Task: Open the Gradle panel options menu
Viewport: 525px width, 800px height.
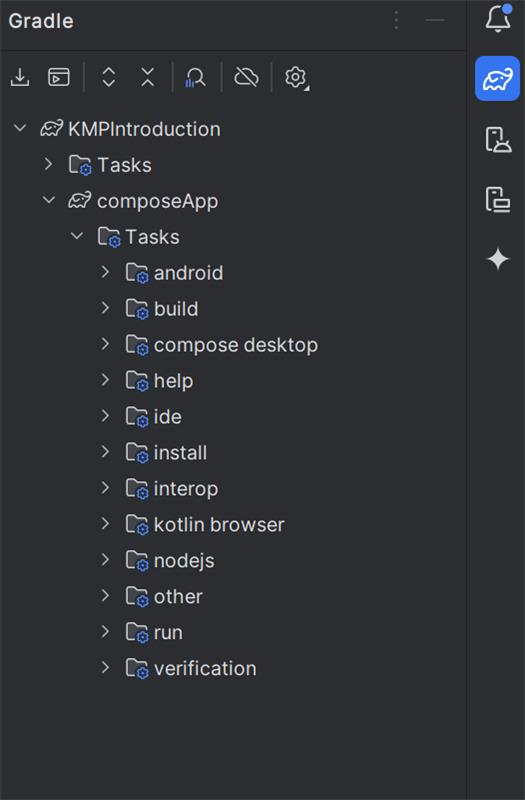Action: (x=396, y=20)
